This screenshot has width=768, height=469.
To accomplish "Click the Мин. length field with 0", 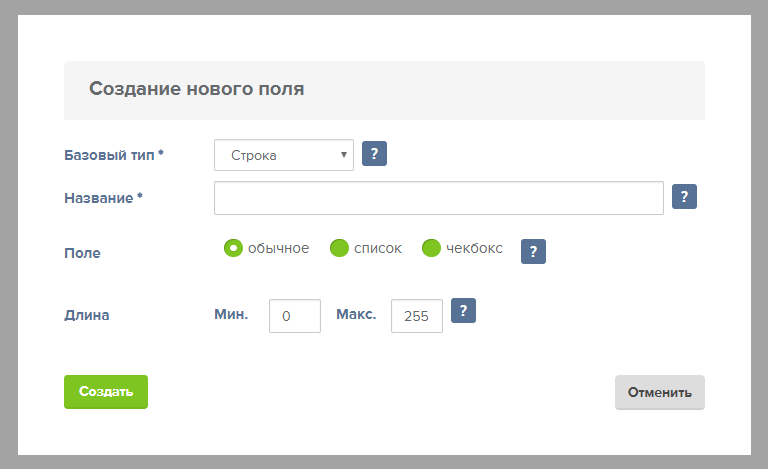I will (295, 316).
